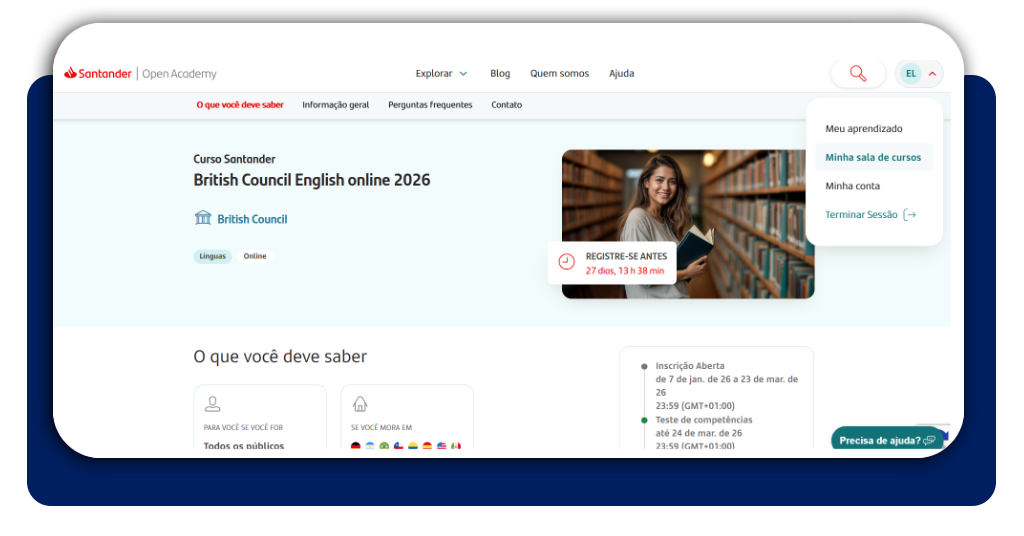Click the British Council institution icon
Screen dimensions: 1024x536
tap(203, 217)
